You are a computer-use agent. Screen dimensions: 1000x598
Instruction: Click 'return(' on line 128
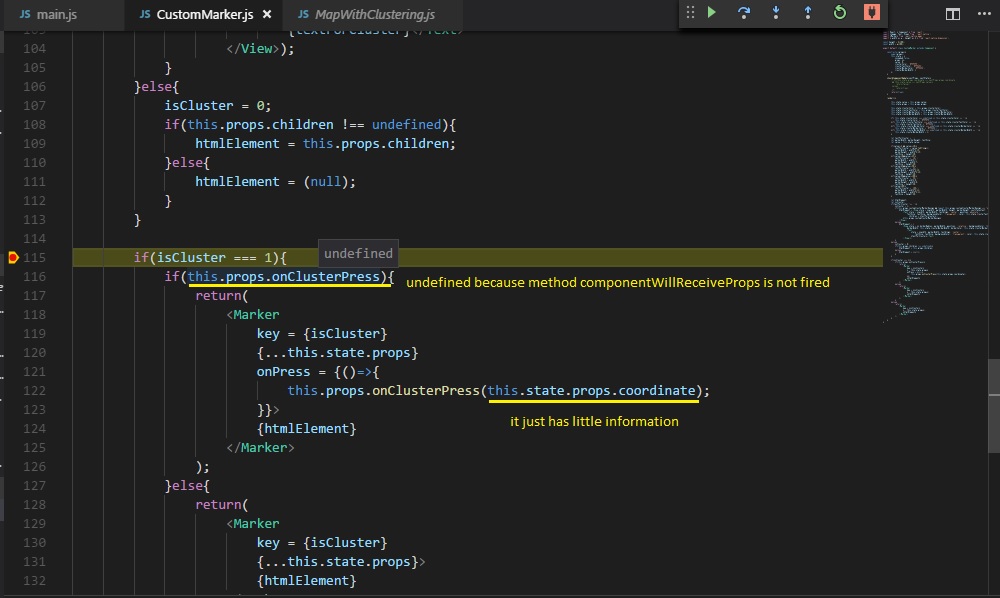click(222, 504)
